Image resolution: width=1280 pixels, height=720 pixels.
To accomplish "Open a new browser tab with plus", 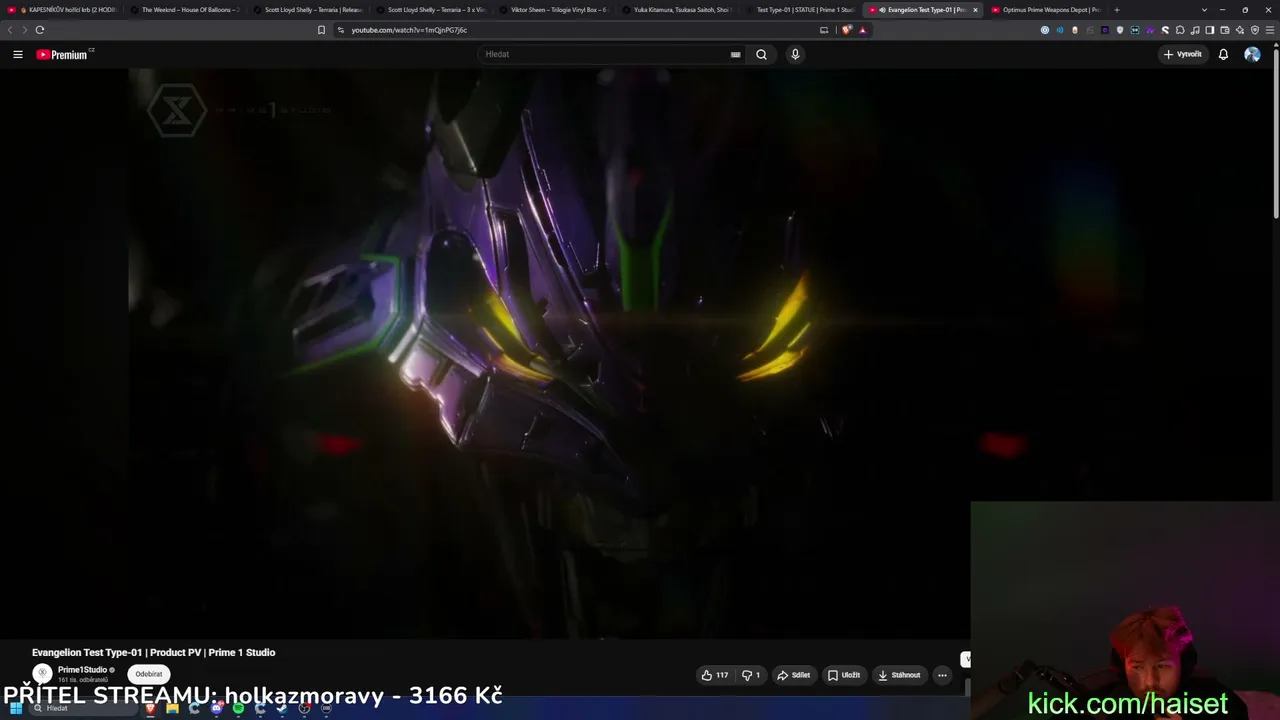I will pyautogui.click(x=1117, y=10).
